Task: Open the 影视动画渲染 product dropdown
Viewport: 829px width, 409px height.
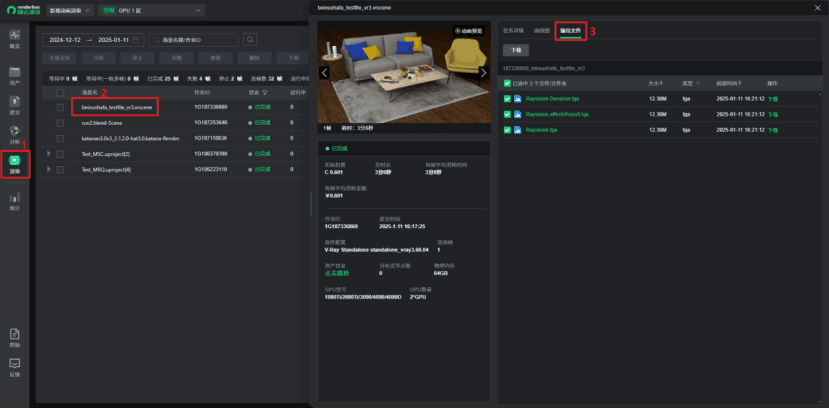Action: pyautogui.click(x=70, y=11)
